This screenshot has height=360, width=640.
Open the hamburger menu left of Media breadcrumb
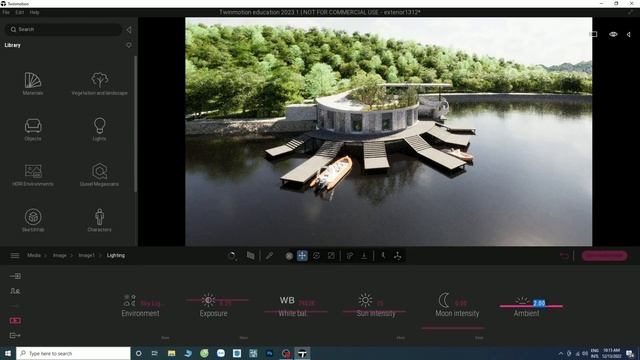[15, 256]
